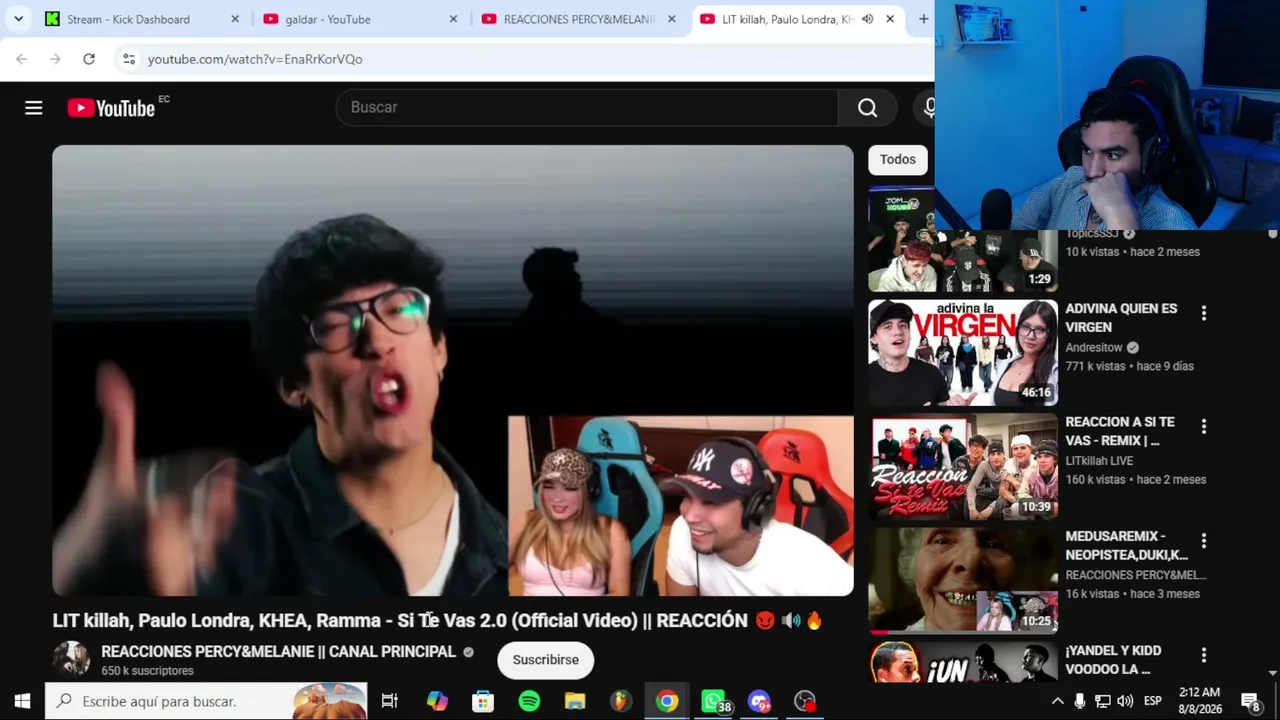Change the ESP input language
This screenshot has width=1280, height=720.
(x=1152, y=701)
